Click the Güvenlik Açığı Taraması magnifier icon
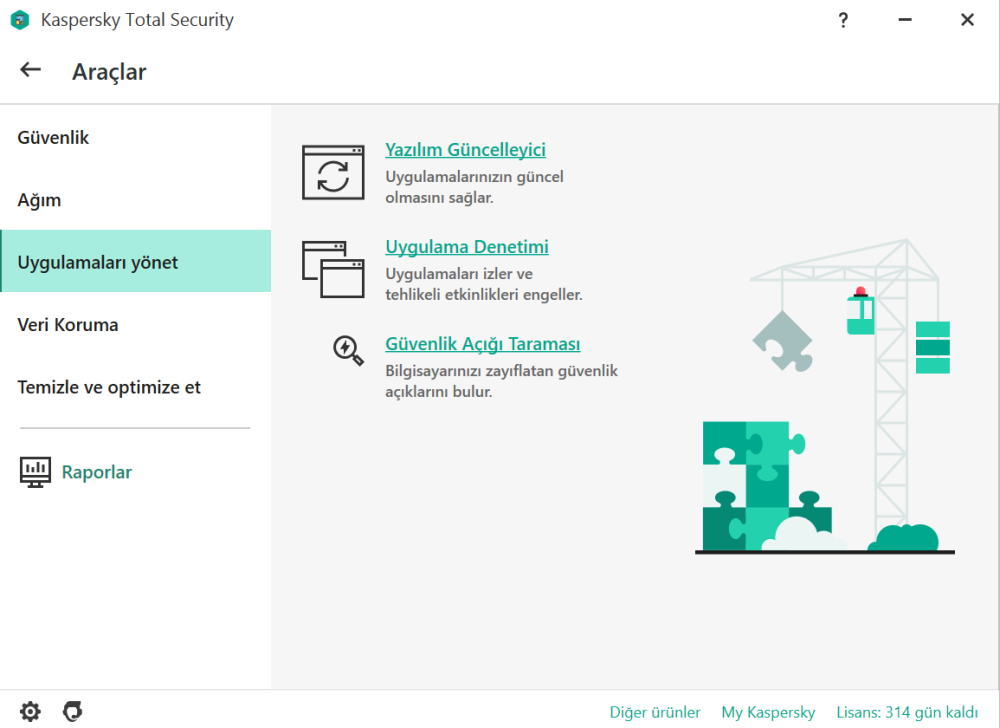The image size is (1000, 728). [x=348, y=350]
